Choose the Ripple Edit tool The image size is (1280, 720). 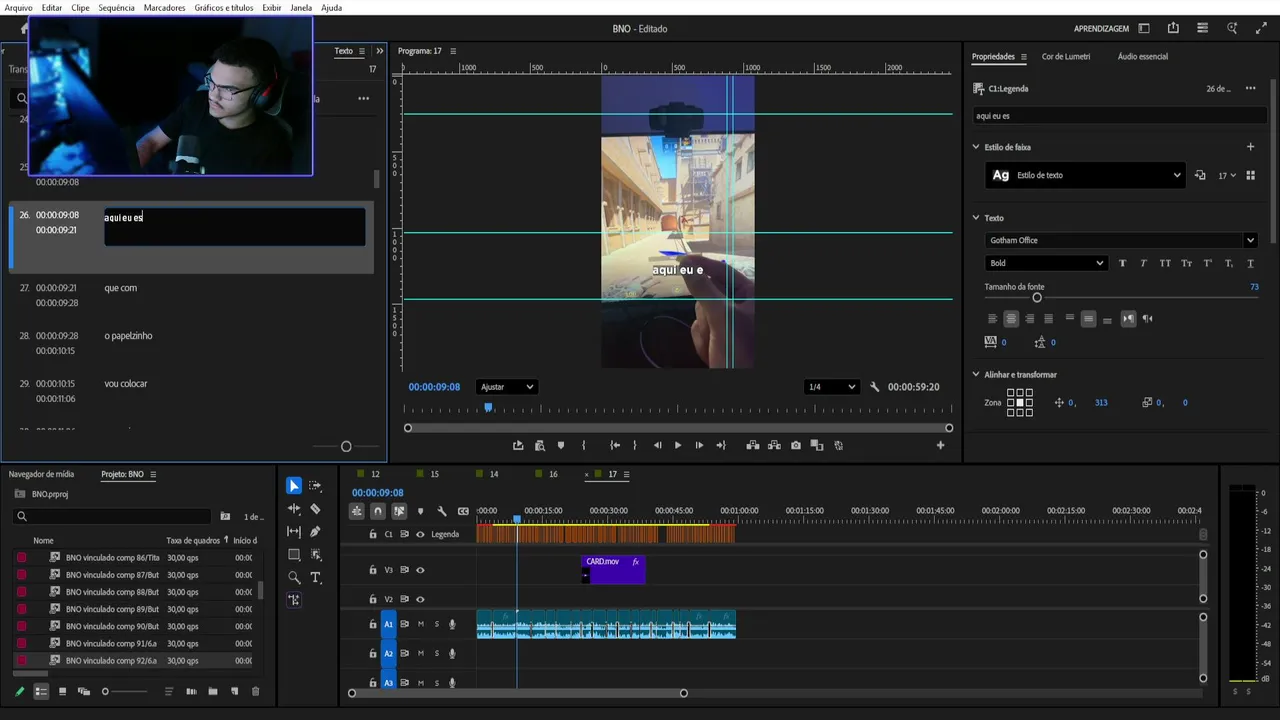(x=294, y=509)
